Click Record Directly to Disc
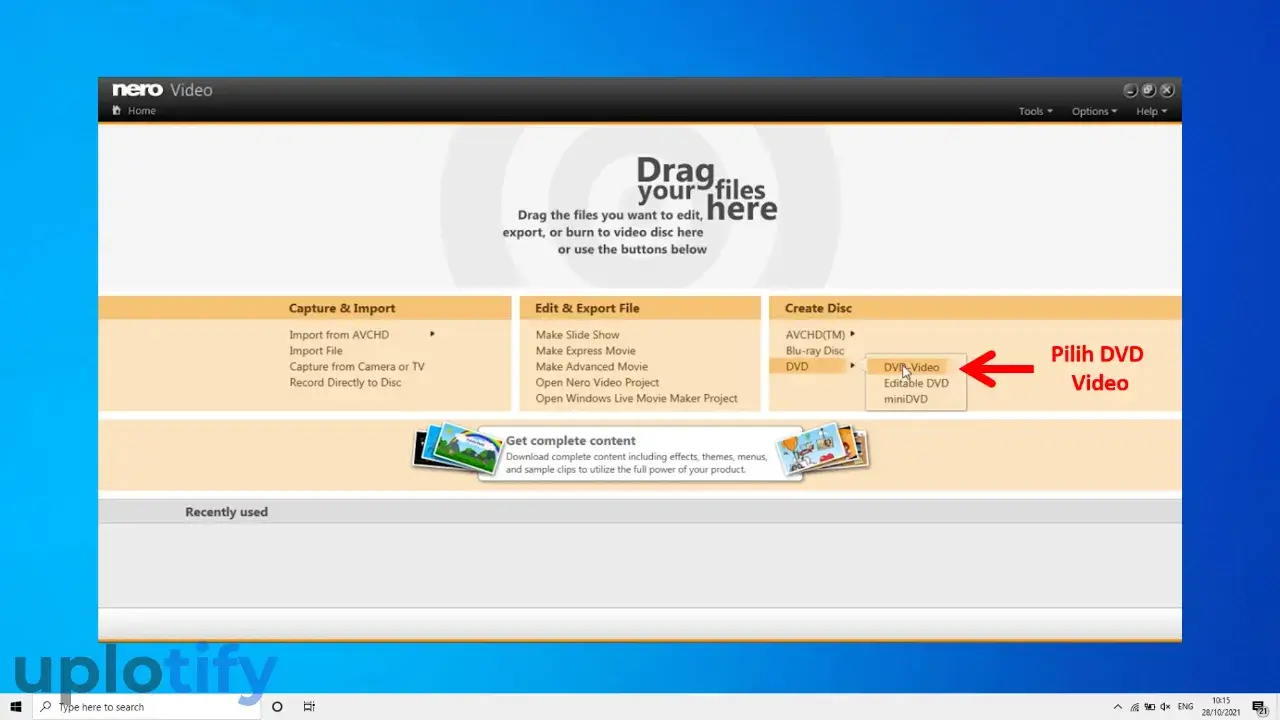This screenshot has height=720, width=1280. (x=345, y=383)
